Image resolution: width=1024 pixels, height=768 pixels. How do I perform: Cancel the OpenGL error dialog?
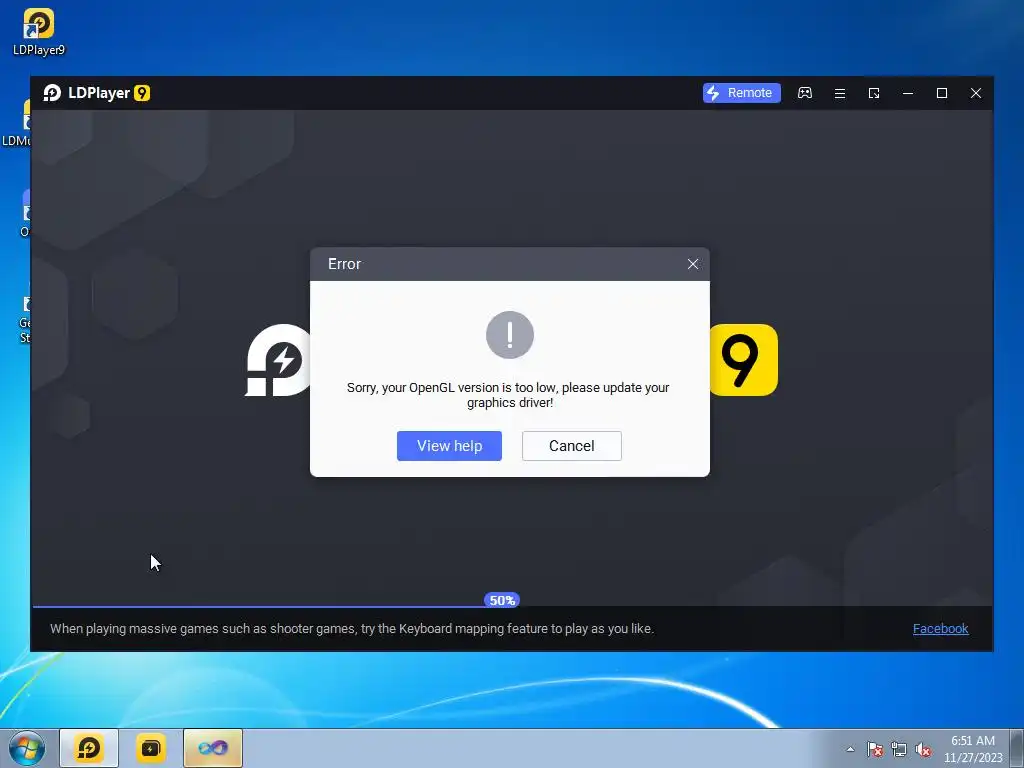(x=571, y=445)
